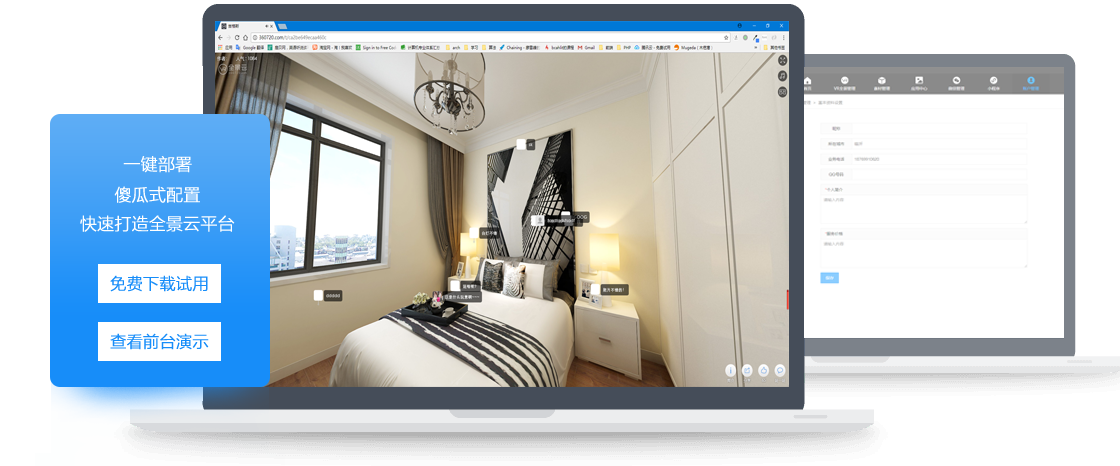Click the 查看前台演示 button
Image resolution: width=1120 pixels, height=466 pixels.
click(159, 342)
